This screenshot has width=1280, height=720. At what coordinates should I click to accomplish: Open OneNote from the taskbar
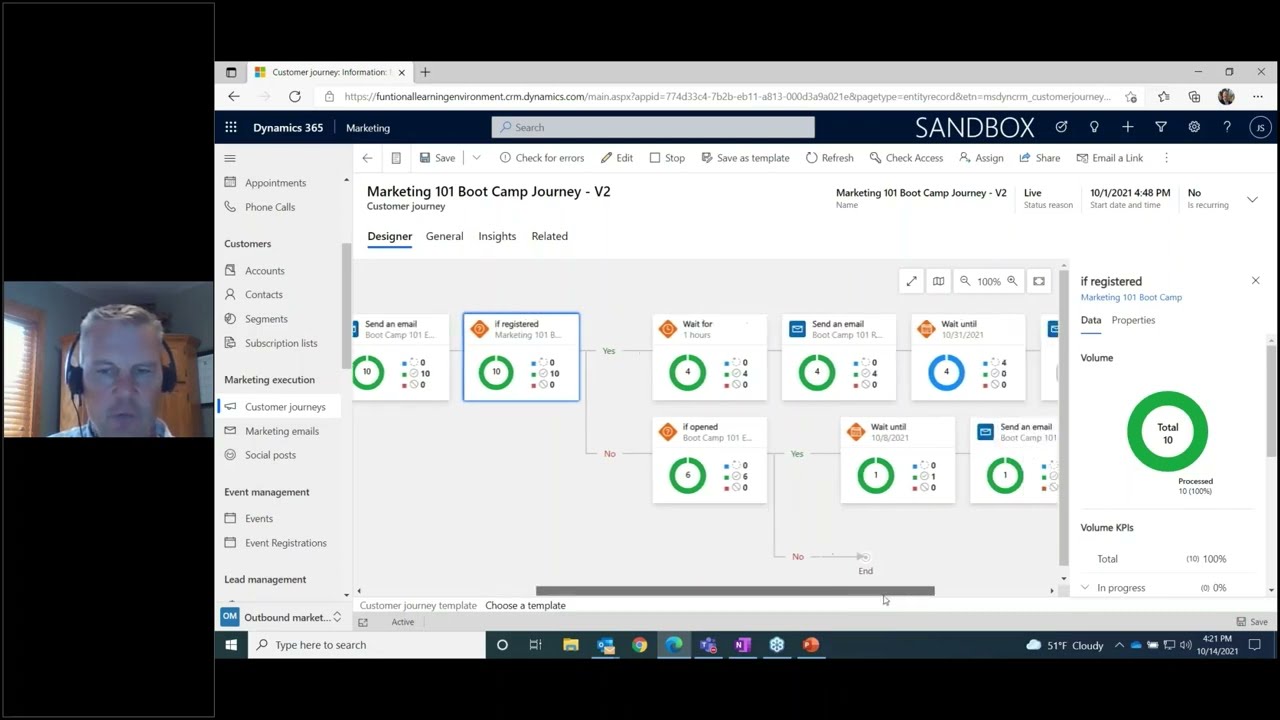click(742, 645)
